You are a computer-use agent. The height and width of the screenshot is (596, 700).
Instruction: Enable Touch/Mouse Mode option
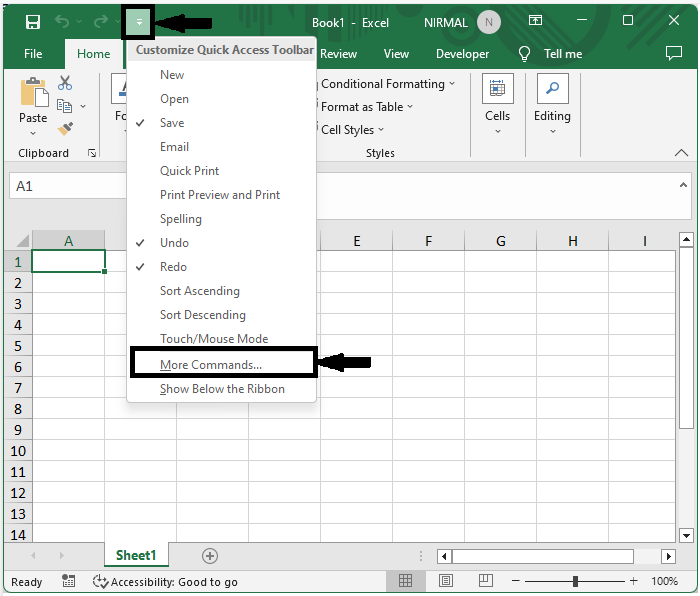point(221,338)
